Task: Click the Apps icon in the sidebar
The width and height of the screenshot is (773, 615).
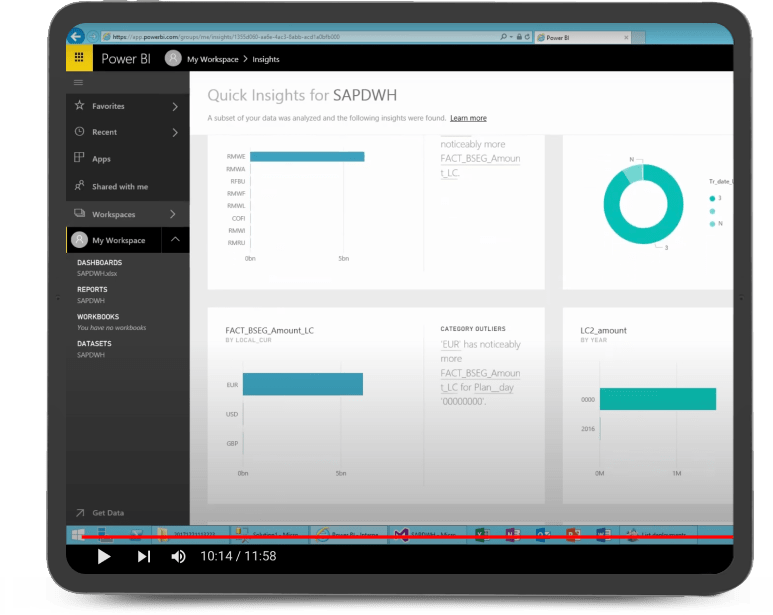Action: point(79,158)
